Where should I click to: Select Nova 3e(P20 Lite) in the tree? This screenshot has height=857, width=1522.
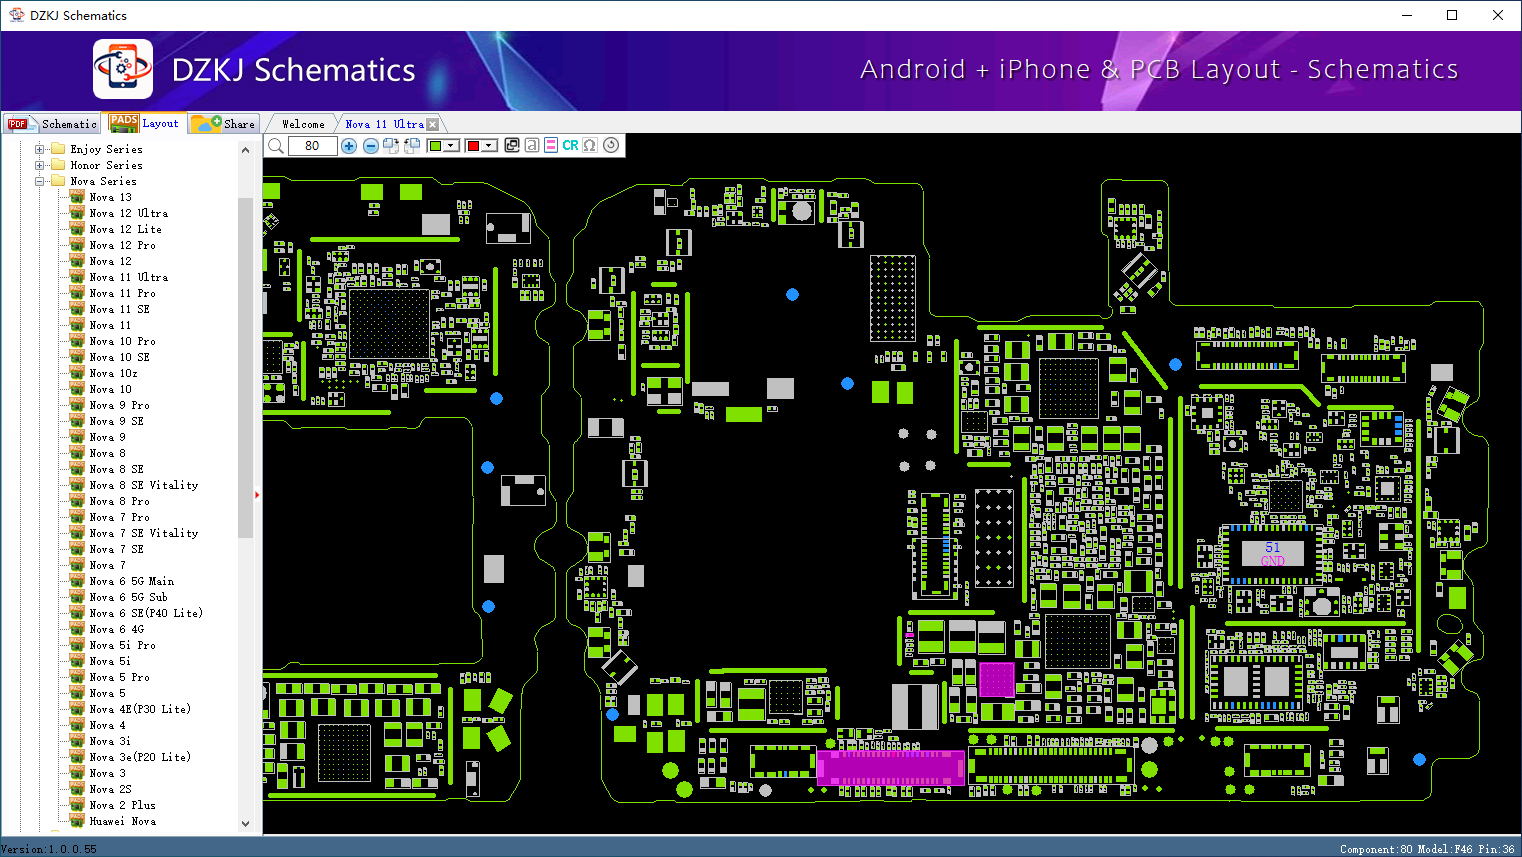pyautogui.click(x=139, y=757)
